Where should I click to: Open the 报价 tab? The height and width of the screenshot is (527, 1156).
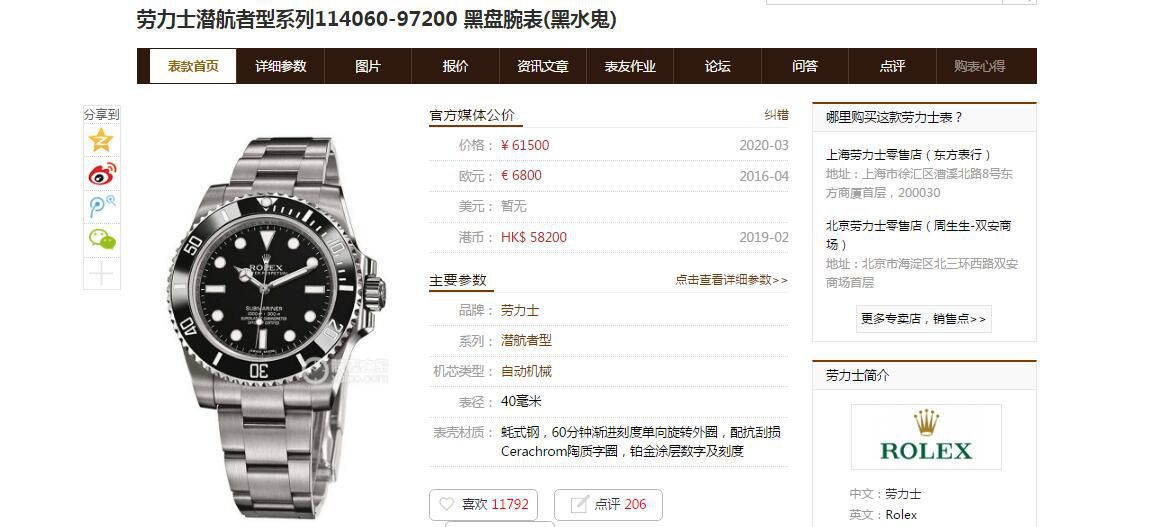tap(456, 66)
